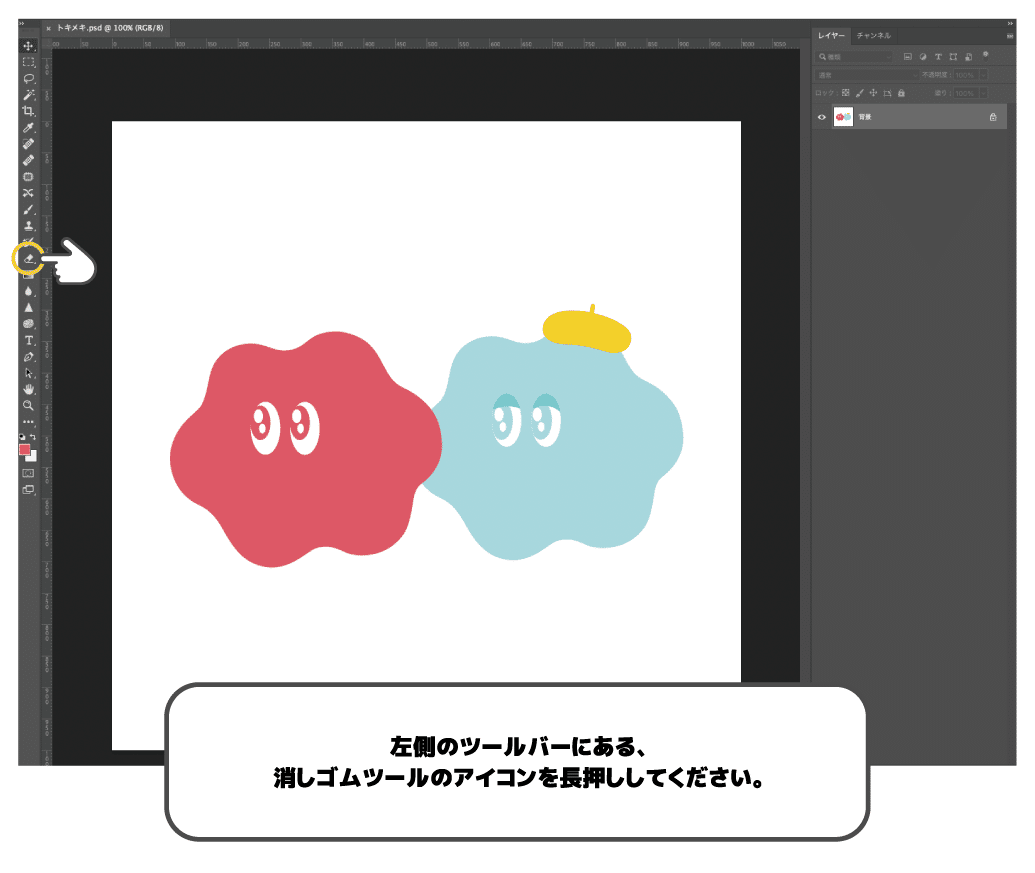Select the Magic Wand tool
Image resolution: width=1035 pixels, height=873 pixels.
(x=28, y=95)
